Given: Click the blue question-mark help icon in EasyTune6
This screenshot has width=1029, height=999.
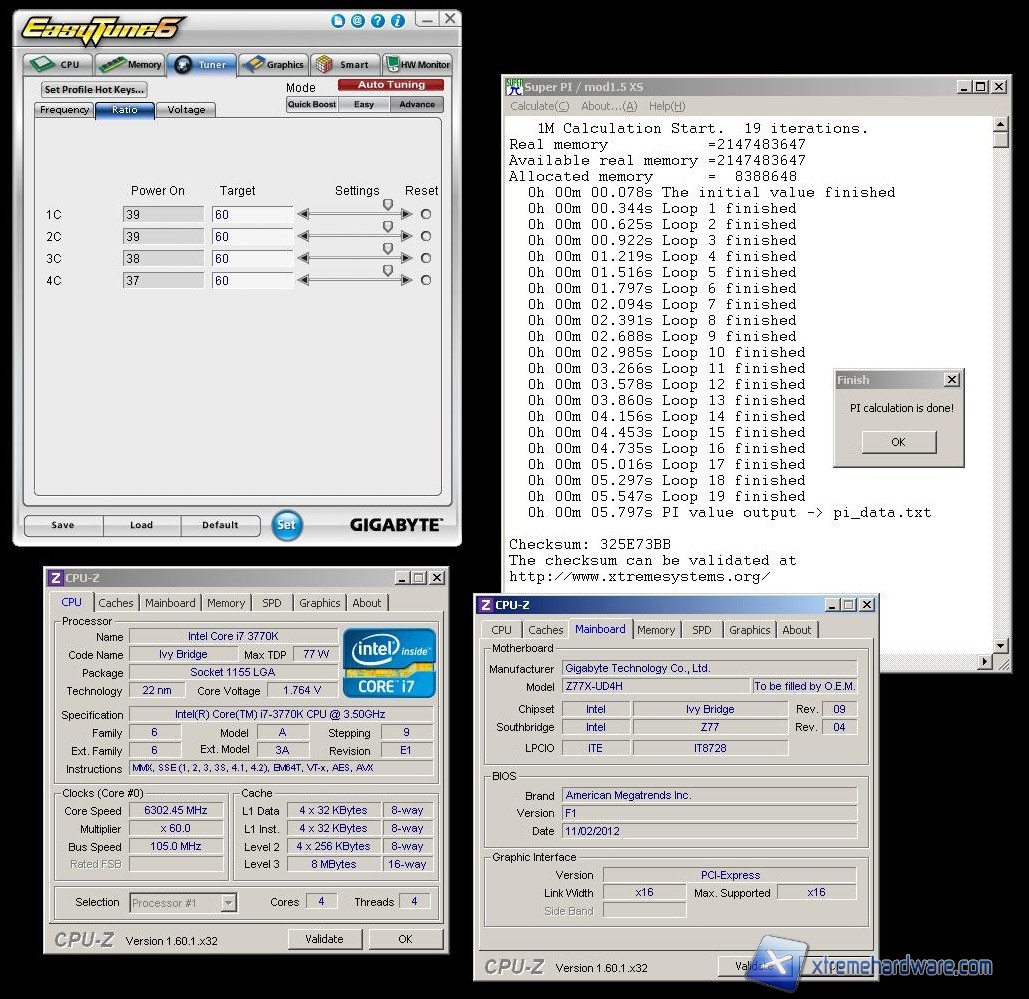Looking at the screenshot, I should coord(378,21).
